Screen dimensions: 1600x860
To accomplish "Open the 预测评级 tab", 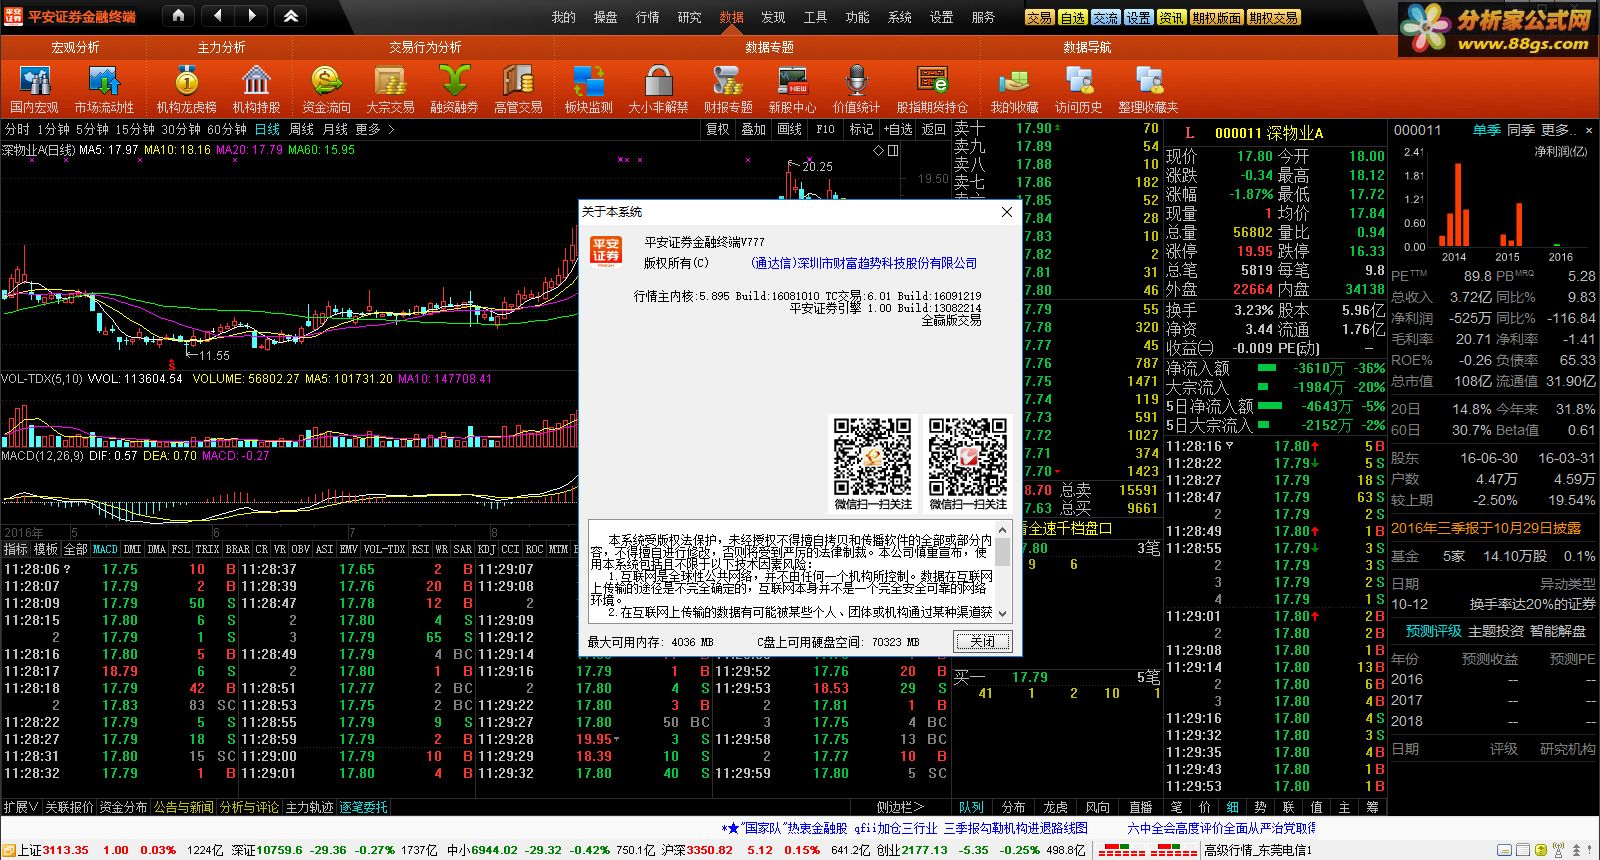I will click(x=1433, y=631).
